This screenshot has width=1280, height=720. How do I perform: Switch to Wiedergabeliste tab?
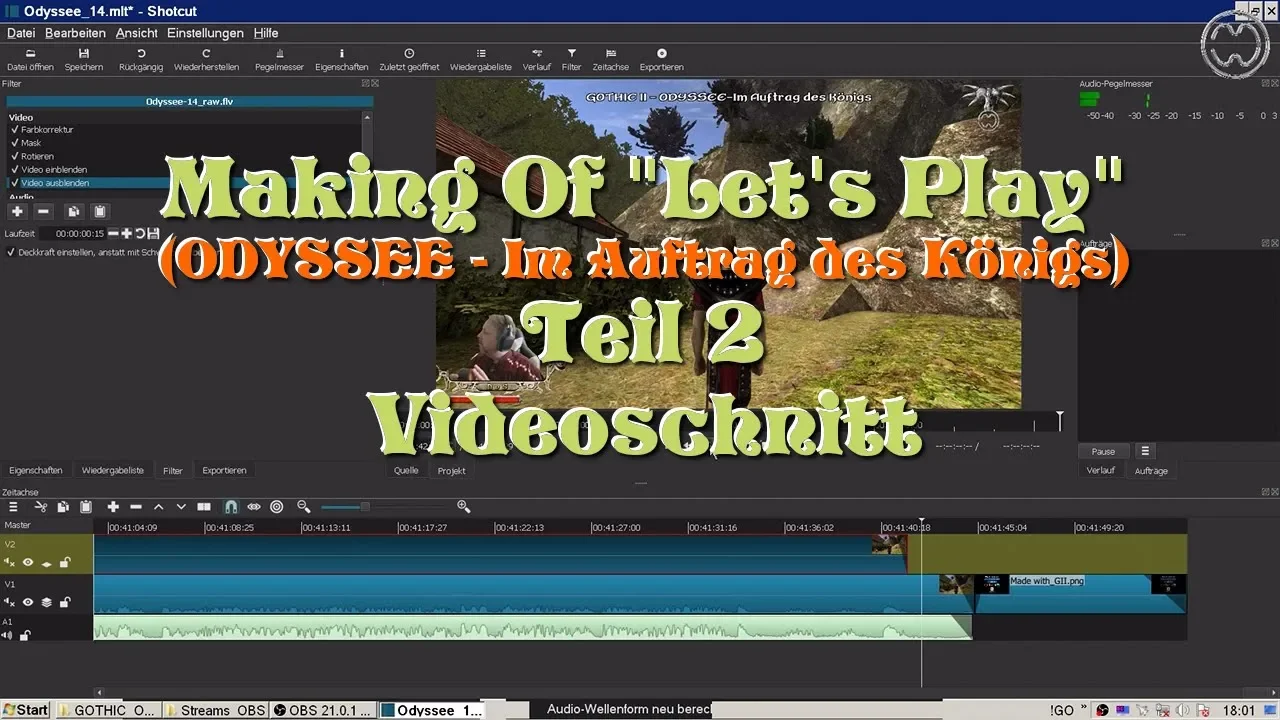pyautogui.click(x=113, y=470)
